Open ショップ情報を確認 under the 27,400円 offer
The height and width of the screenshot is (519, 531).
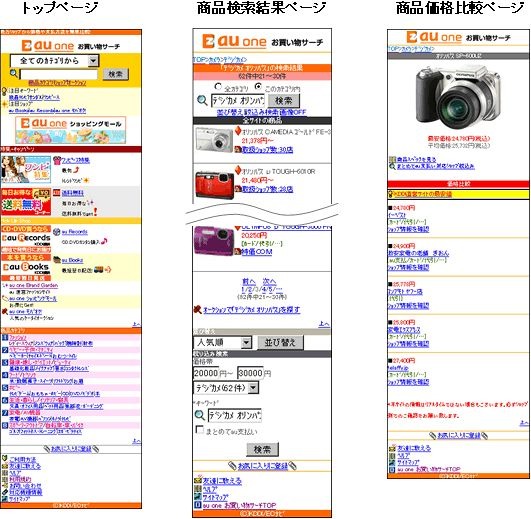coord(408,382)
